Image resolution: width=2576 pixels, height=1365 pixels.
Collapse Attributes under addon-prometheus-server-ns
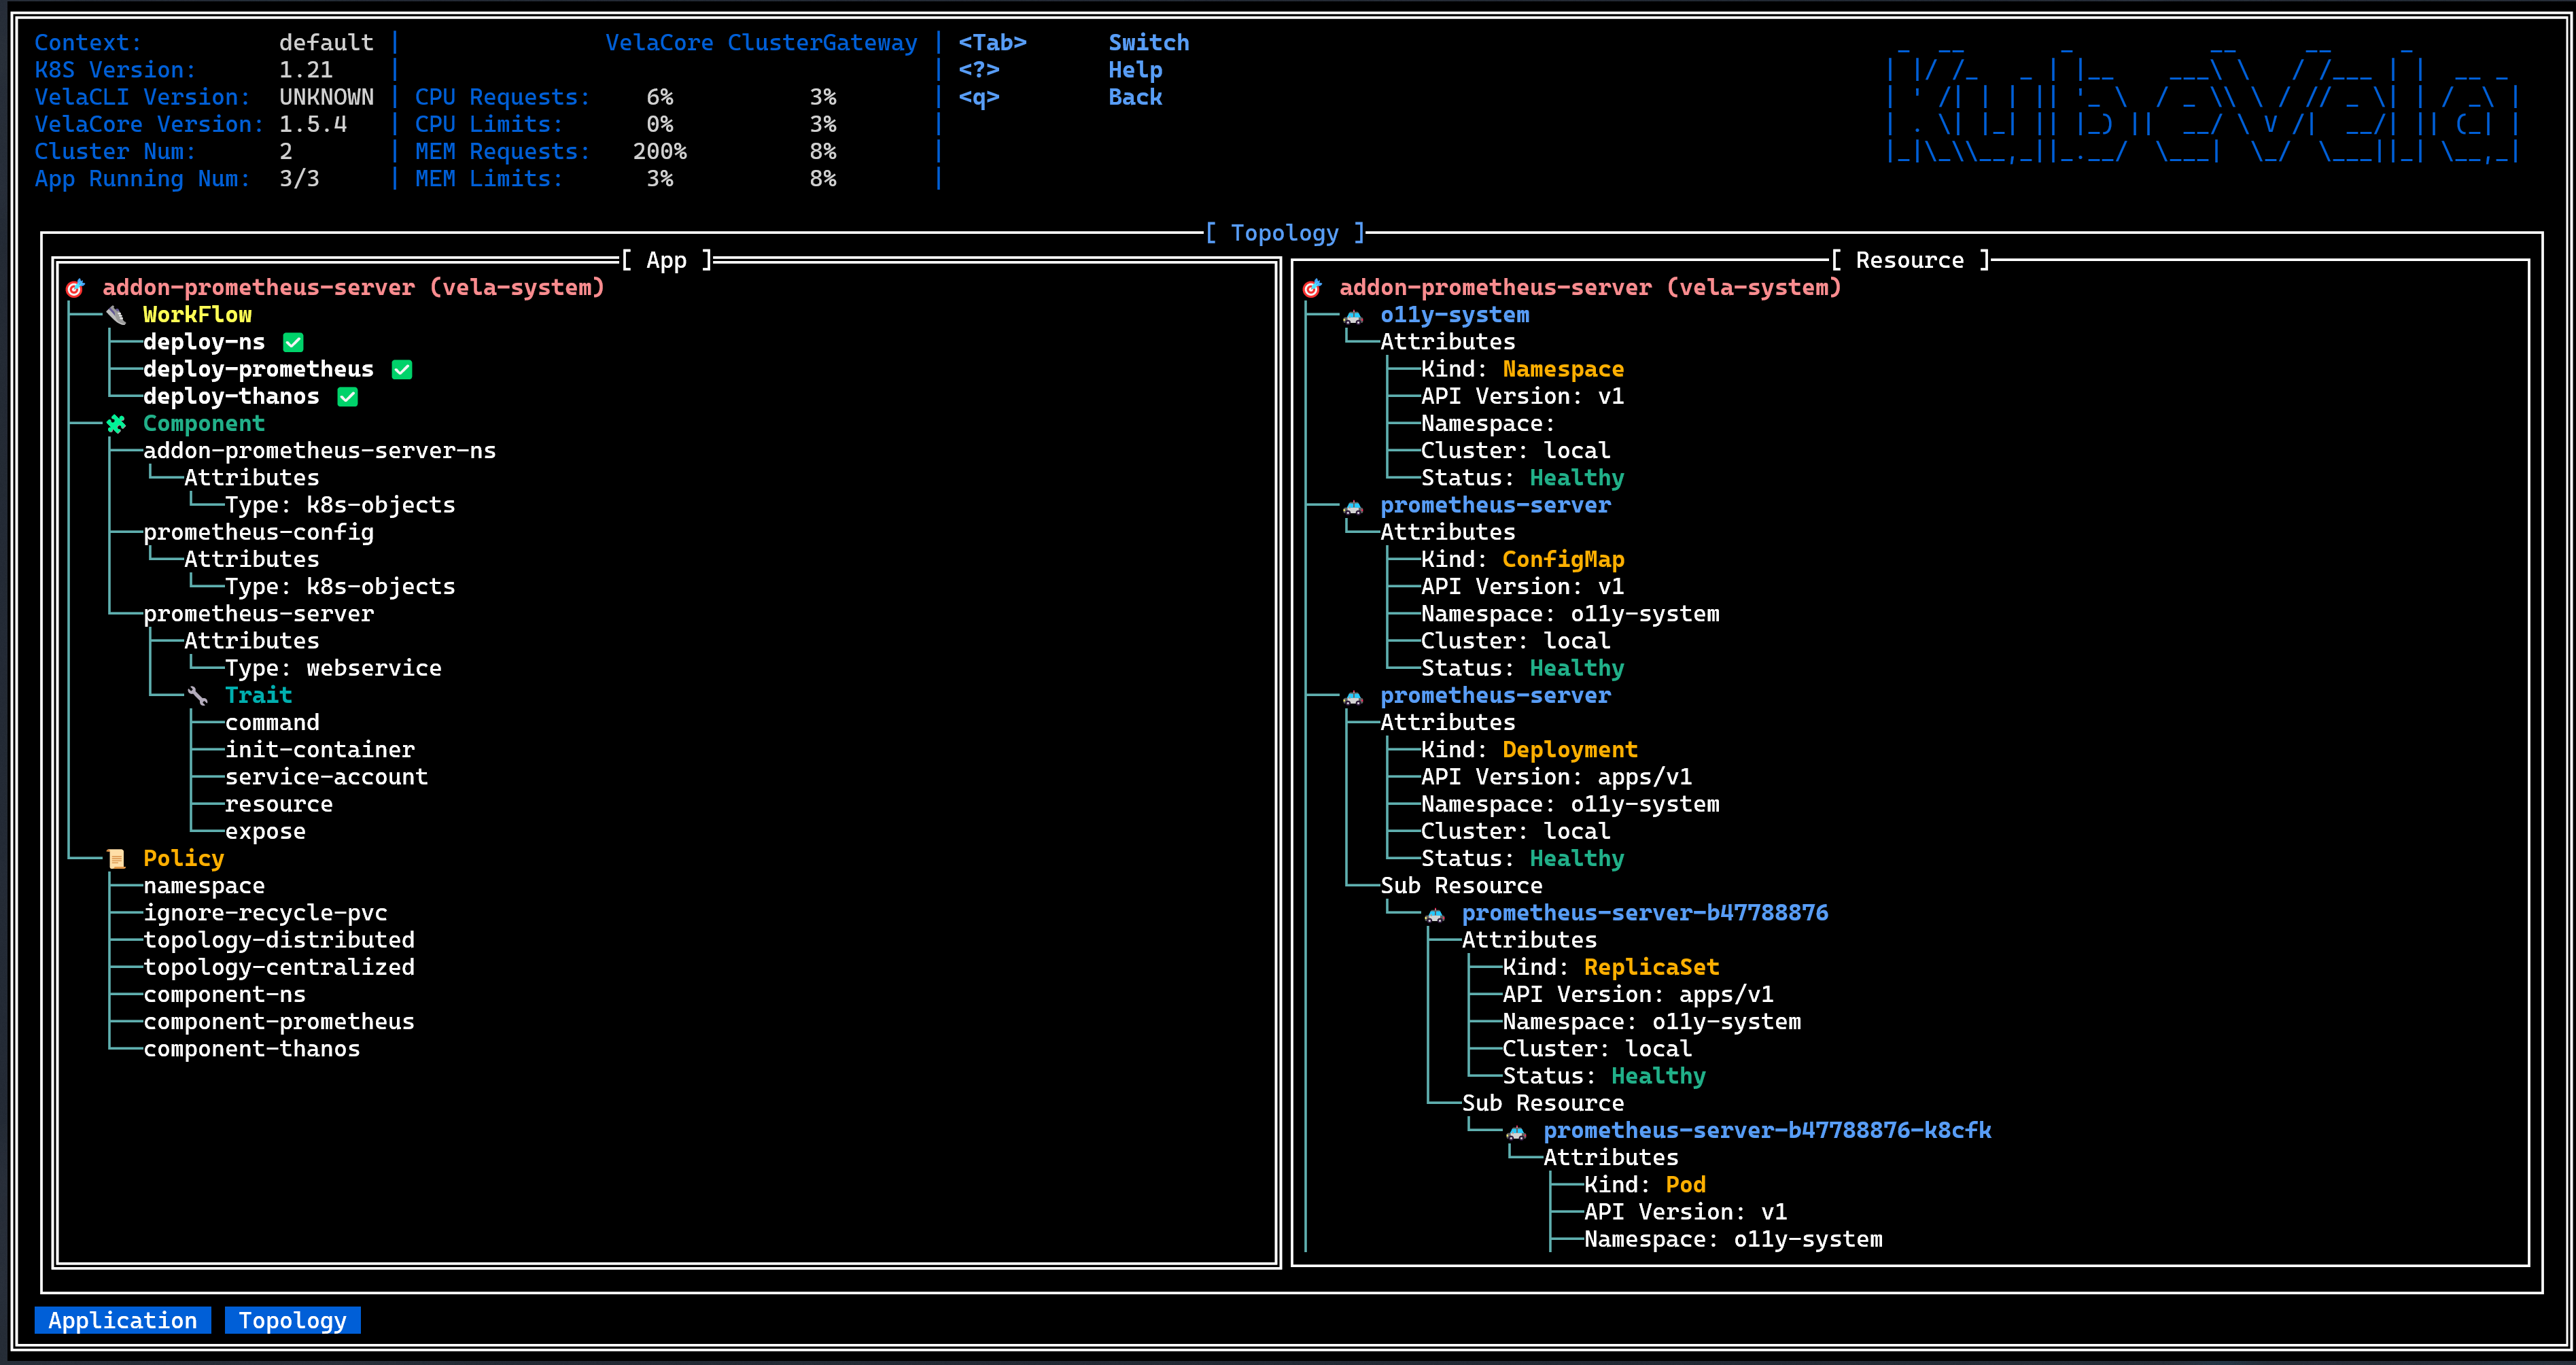(251, 478)
